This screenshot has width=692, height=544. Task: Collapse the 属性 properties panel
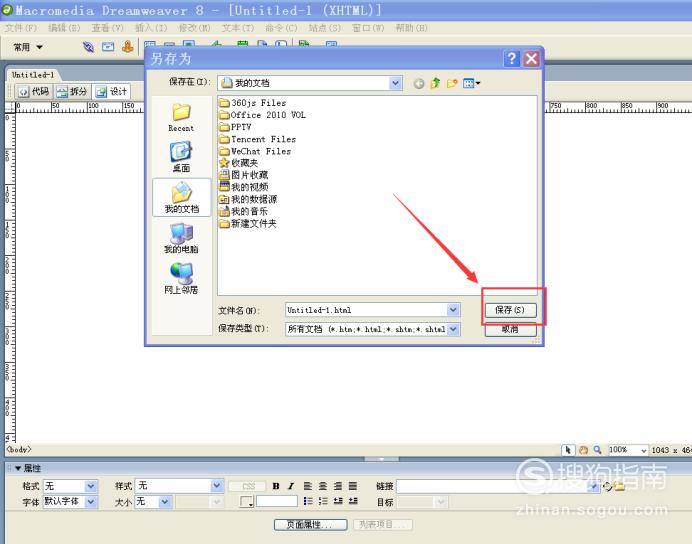pos(18,468)
